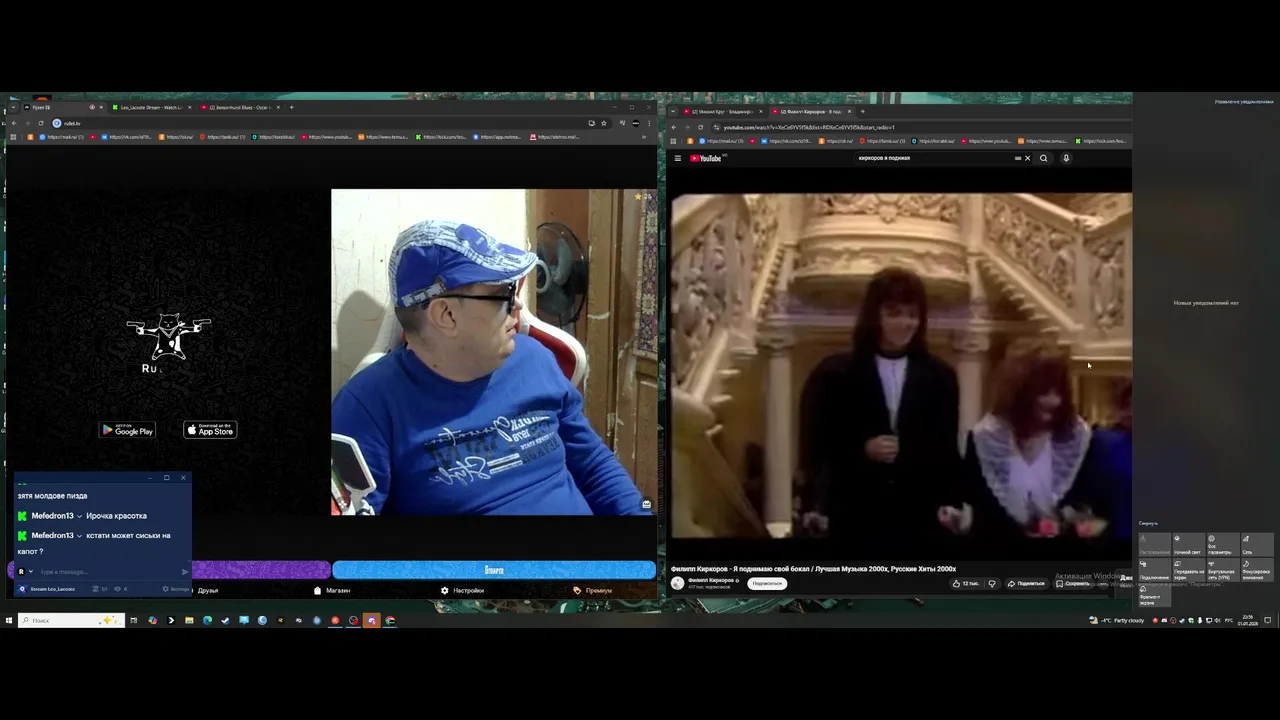1280x720 pixels.
Task: Open the Филипп Киркоров channel avatar
Action: (677, 583)
